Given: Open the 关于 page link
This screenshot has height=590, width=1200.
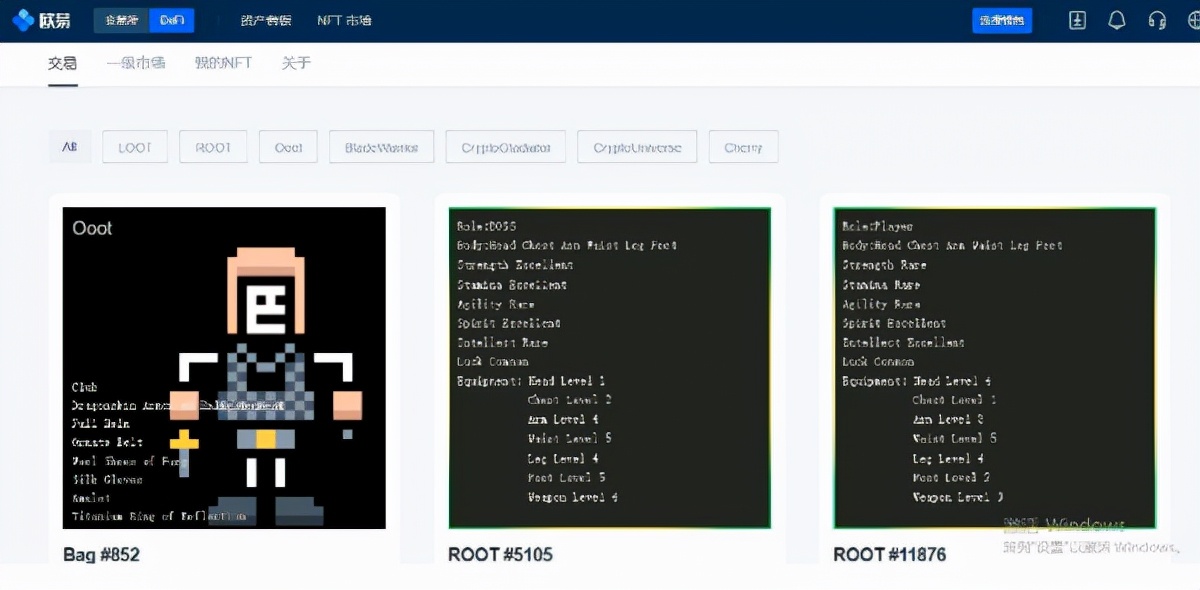Looking at the screenshot, I should click(296, 62).
